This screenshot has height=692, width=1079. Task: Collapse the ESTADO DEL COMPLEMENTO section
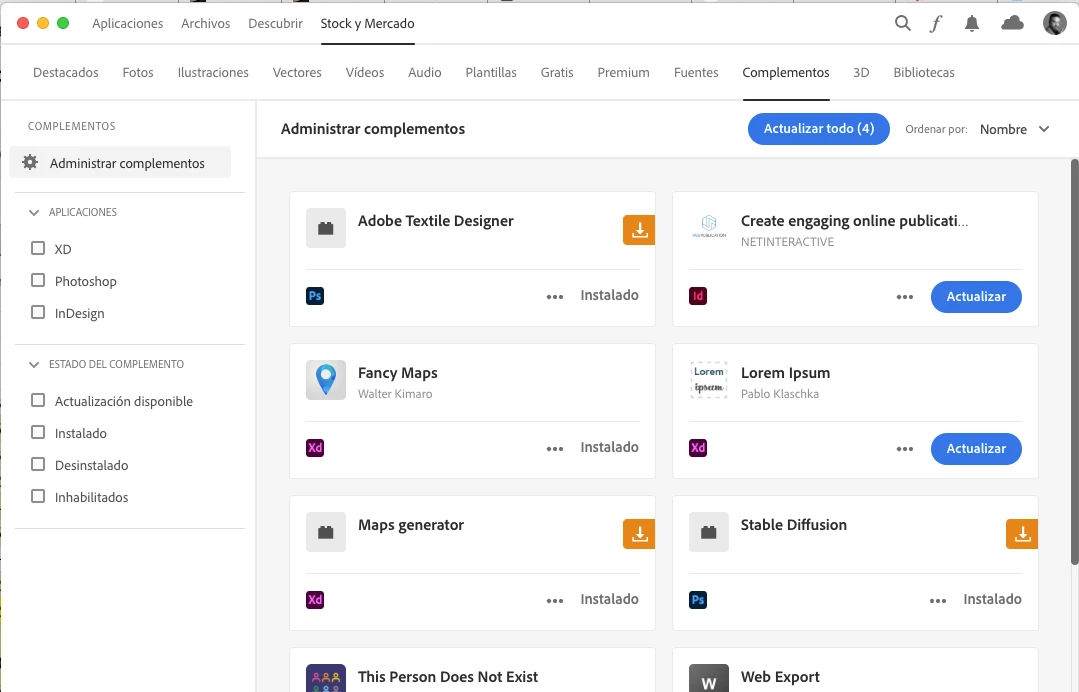pyautogui.click(x=34, y=365)
